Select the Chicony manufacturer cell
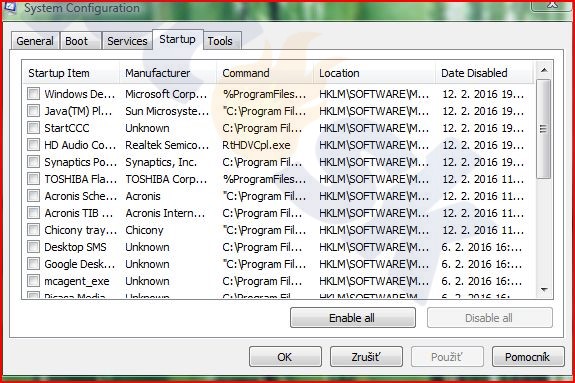This screenshot has width=575, height=383. [x=144, y=230]
